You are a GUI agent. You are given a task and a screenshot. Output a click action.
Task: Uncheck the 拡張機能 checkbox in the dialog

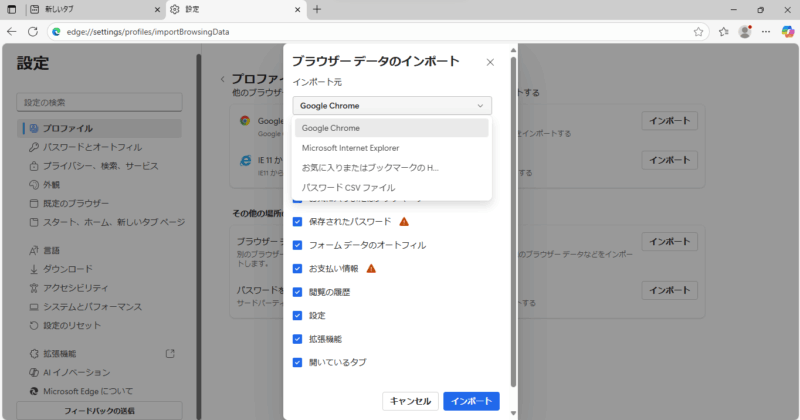[297, 339]
